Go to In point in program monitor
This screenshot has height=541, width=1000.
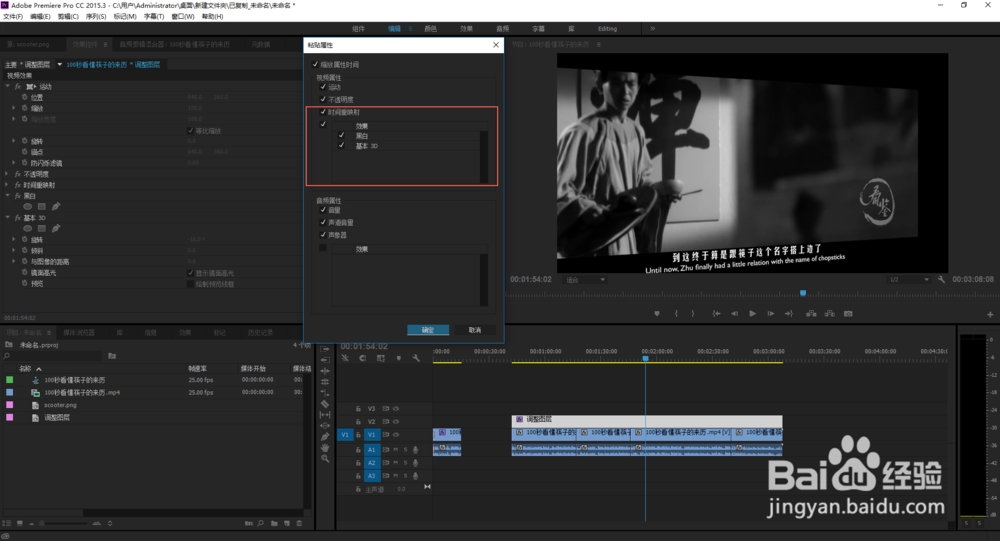coord(716,313)
